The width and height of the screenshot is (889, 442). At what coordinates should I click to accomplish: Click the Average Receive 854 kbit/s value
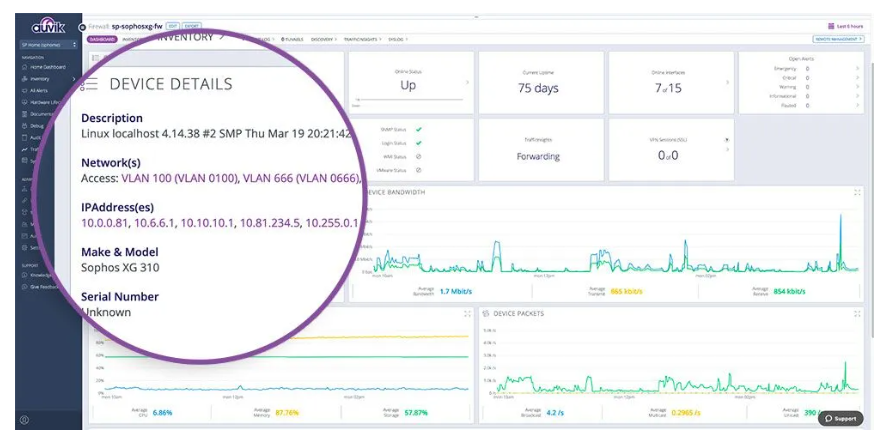(789, 291)
